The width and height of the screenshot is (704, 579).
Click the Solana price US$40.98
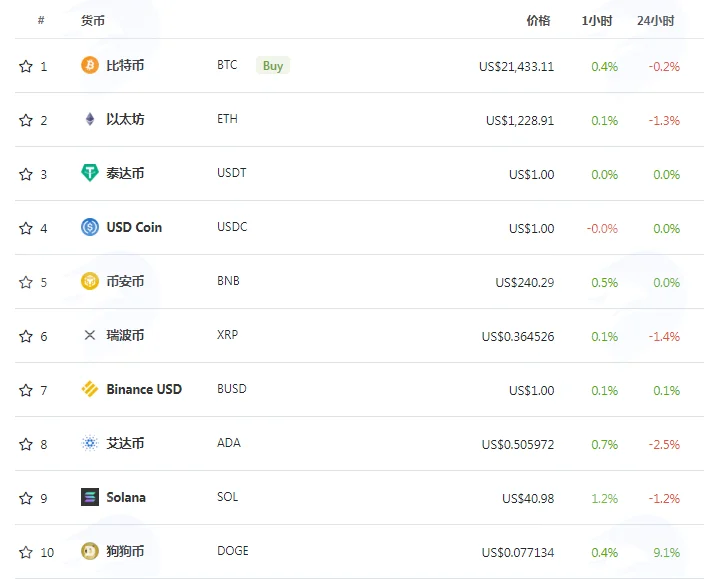point(528,499)
